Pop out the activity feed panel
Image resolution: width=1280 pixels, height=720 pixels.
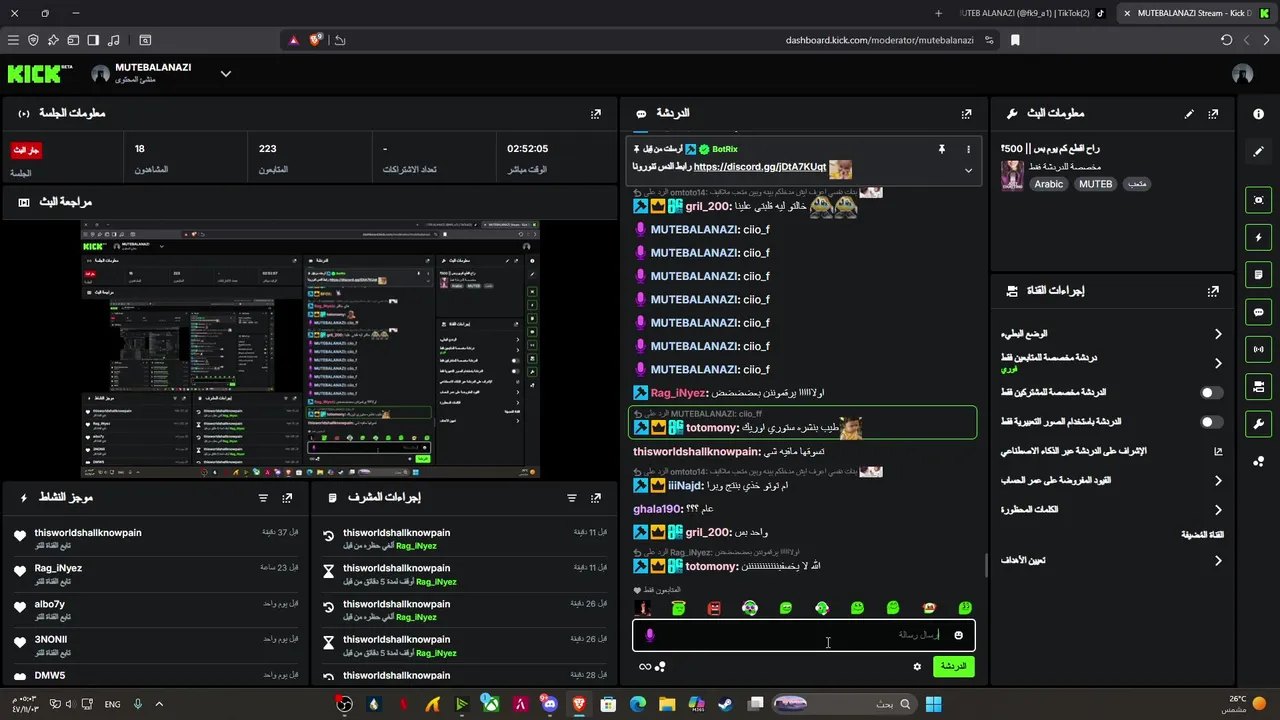(288, 498)
